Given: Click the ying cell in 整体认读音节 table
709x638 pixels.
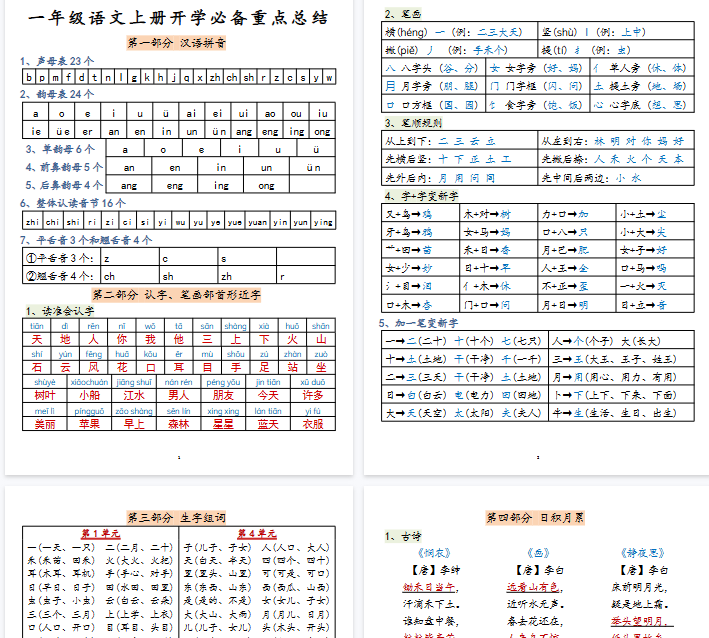Looking at the screenshot, I should click(323, 222).
